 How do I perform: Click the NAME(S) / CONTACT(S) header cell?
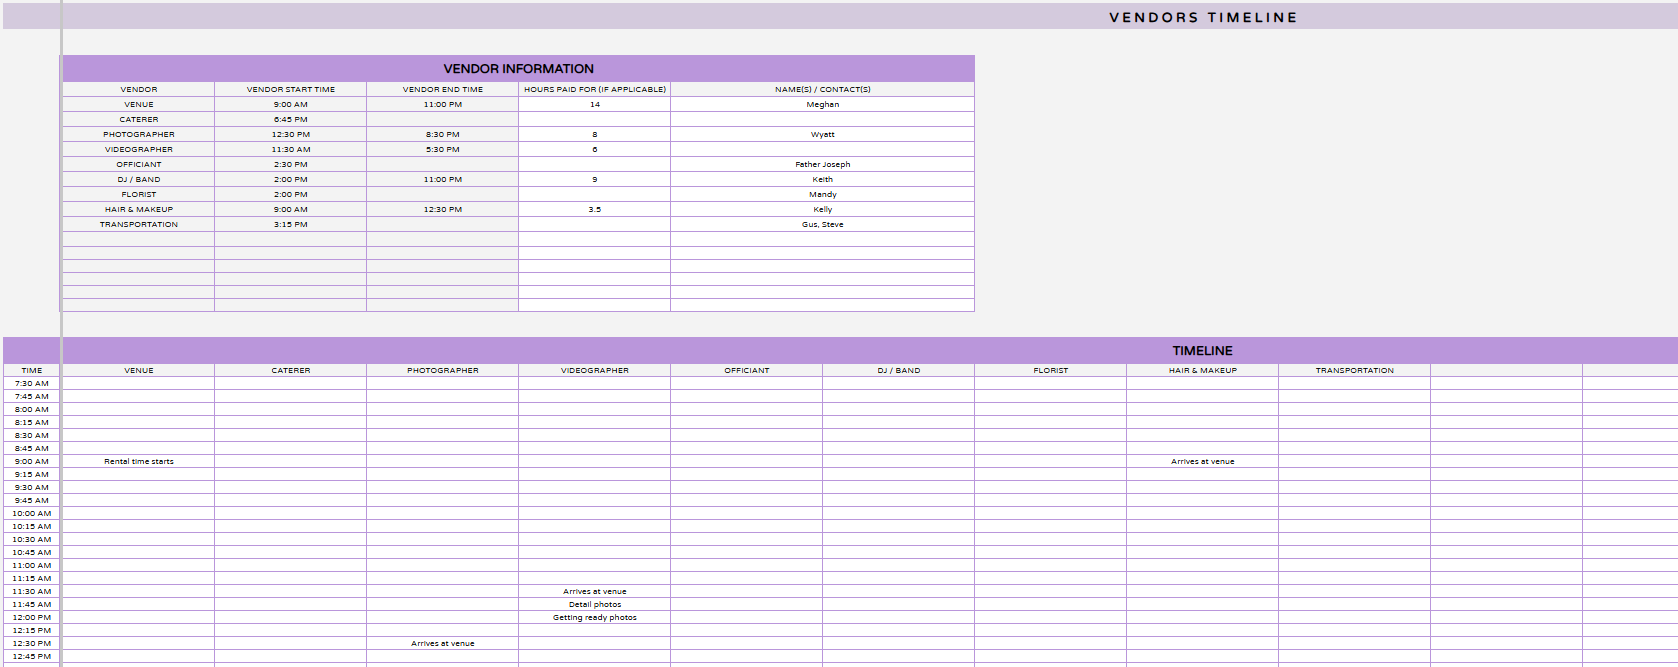pos(822,89)
